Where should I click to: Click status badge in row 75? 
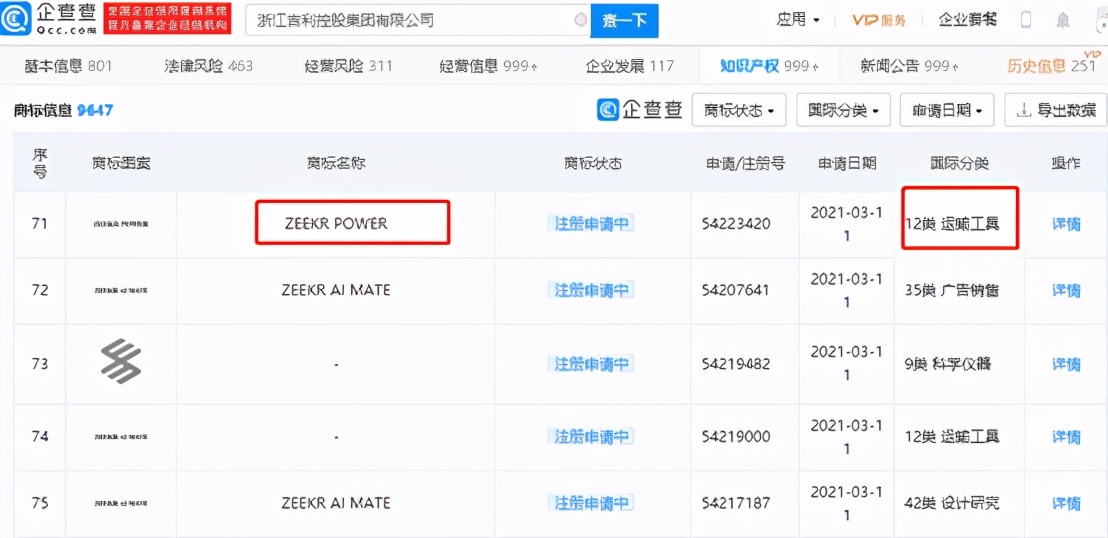[591, 503]
